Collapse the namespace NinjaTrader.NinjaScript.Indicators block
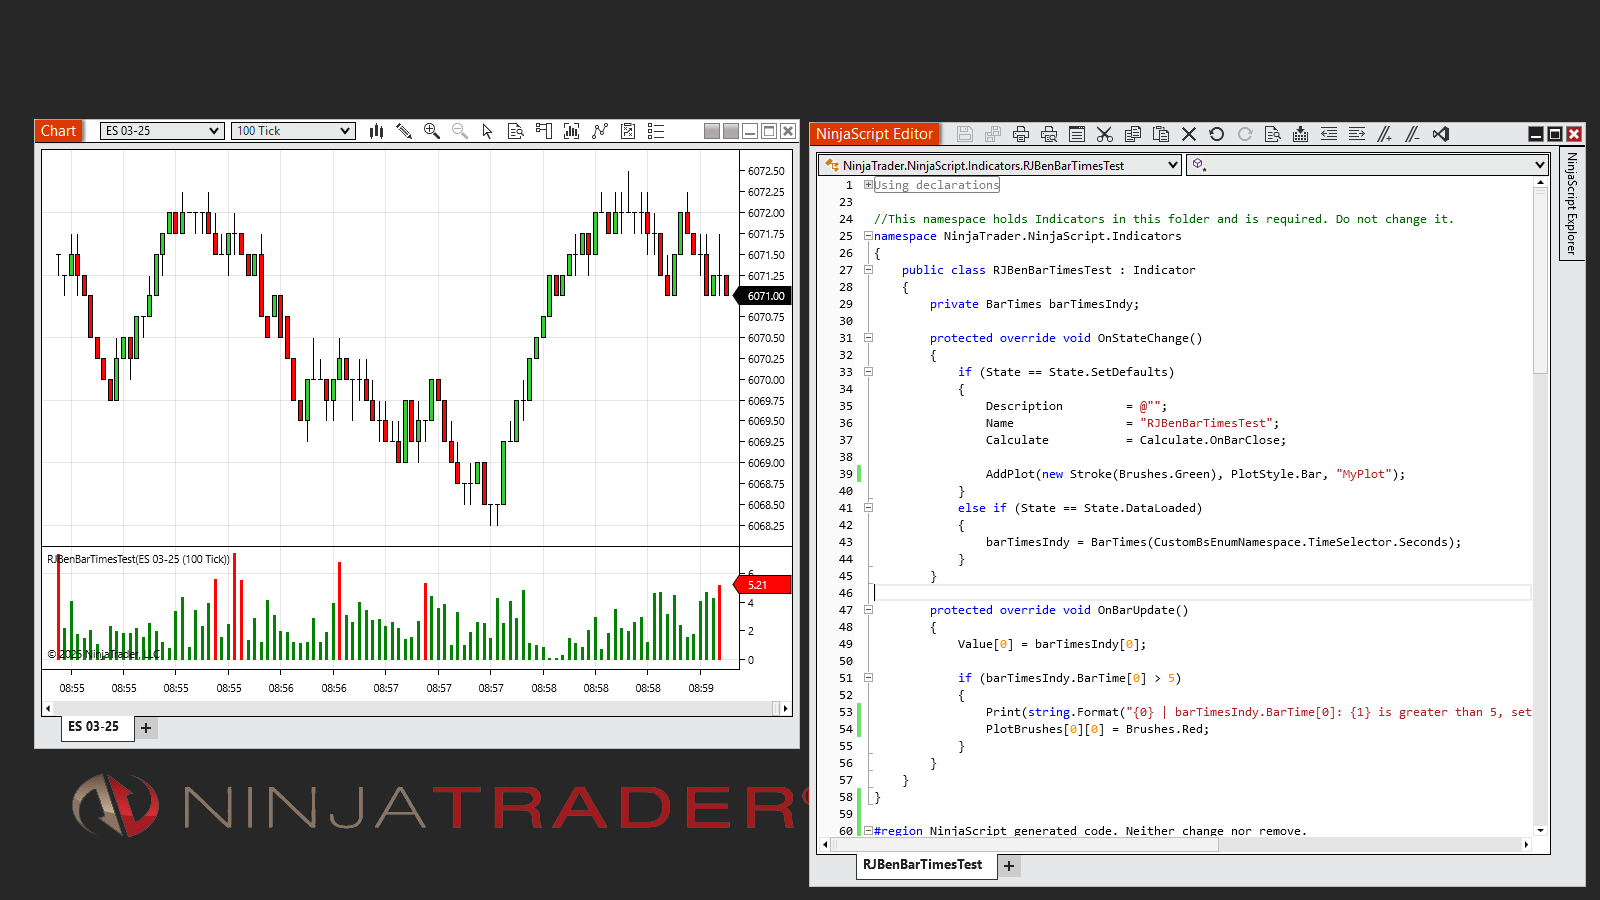The image size is (1600, 900). (868, 236)
